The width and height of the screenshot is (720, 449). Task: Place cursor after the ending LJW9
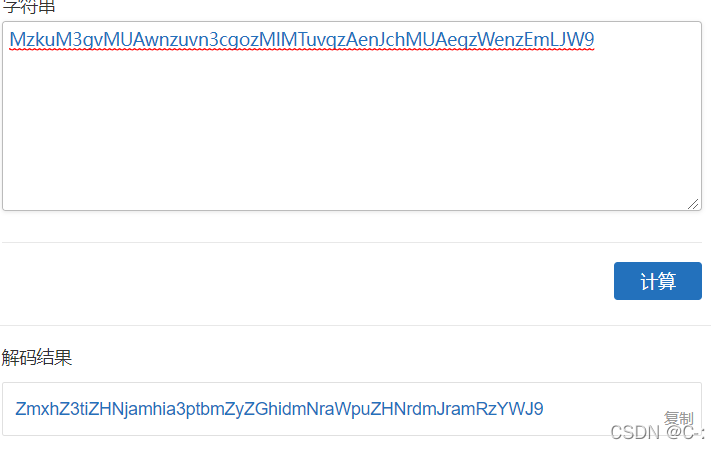coord(595,39)
